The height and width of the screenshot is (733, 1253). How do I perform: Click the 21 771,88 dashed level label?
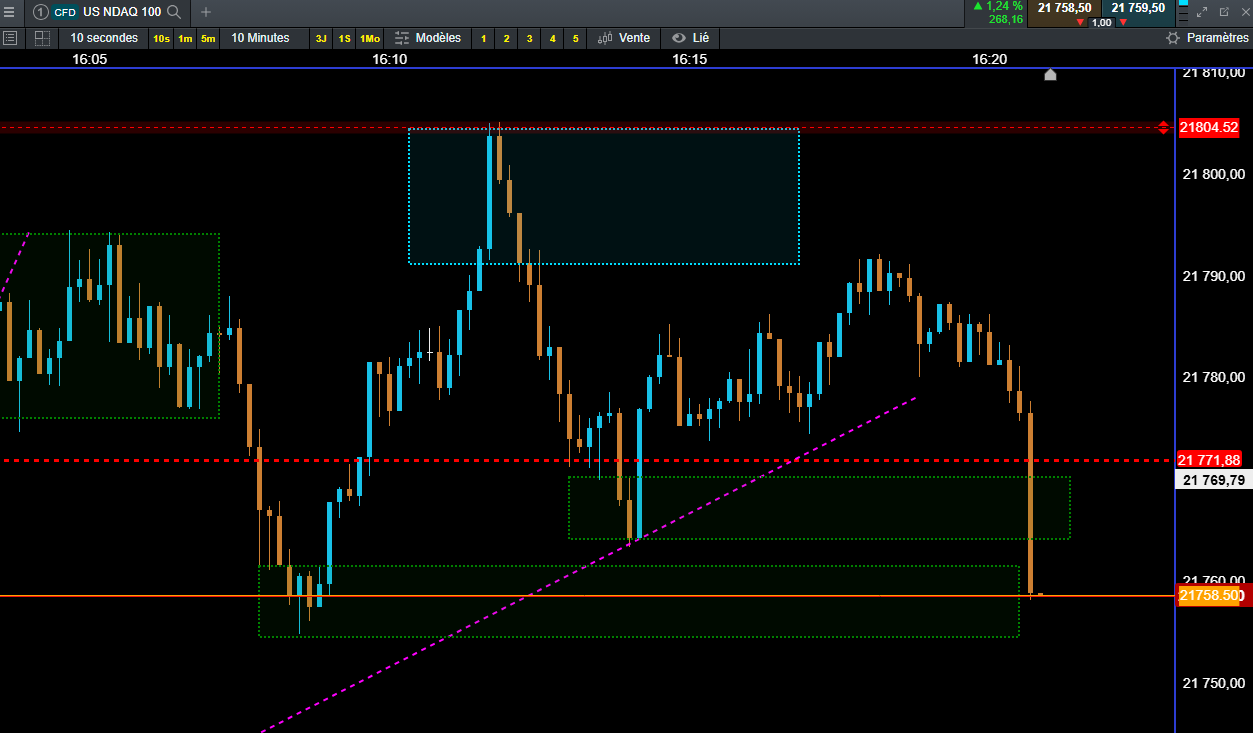tap(1208, 460)
